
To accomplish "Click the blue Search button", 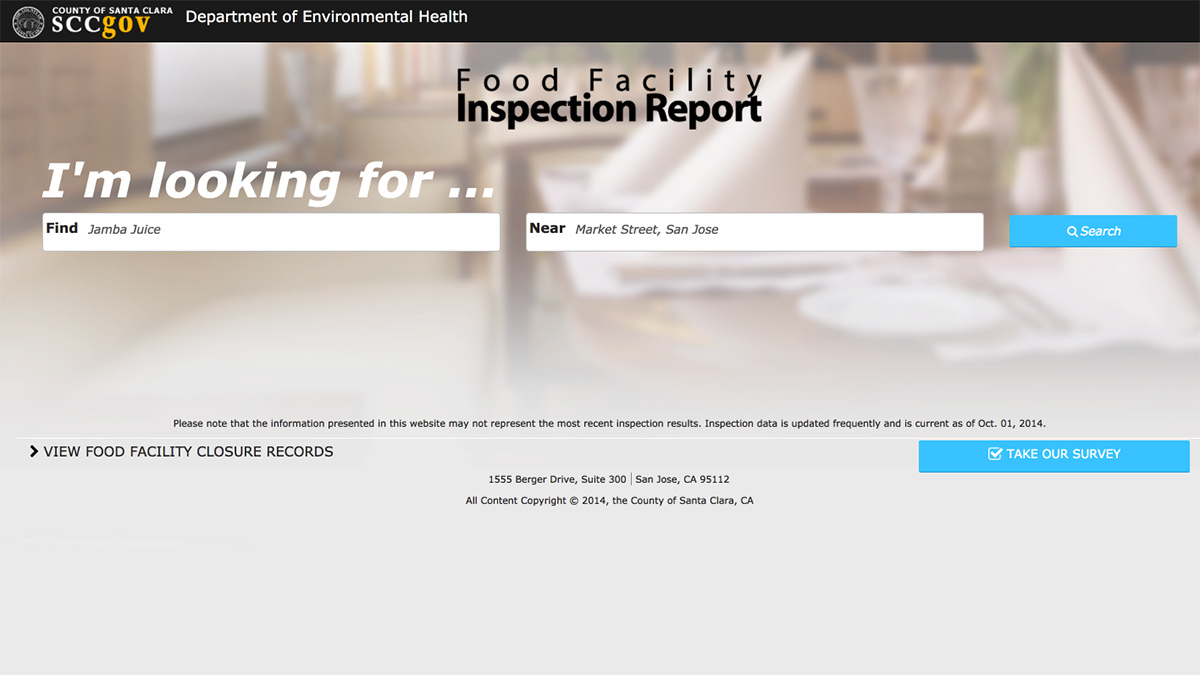I will [x=1093, y=231].
